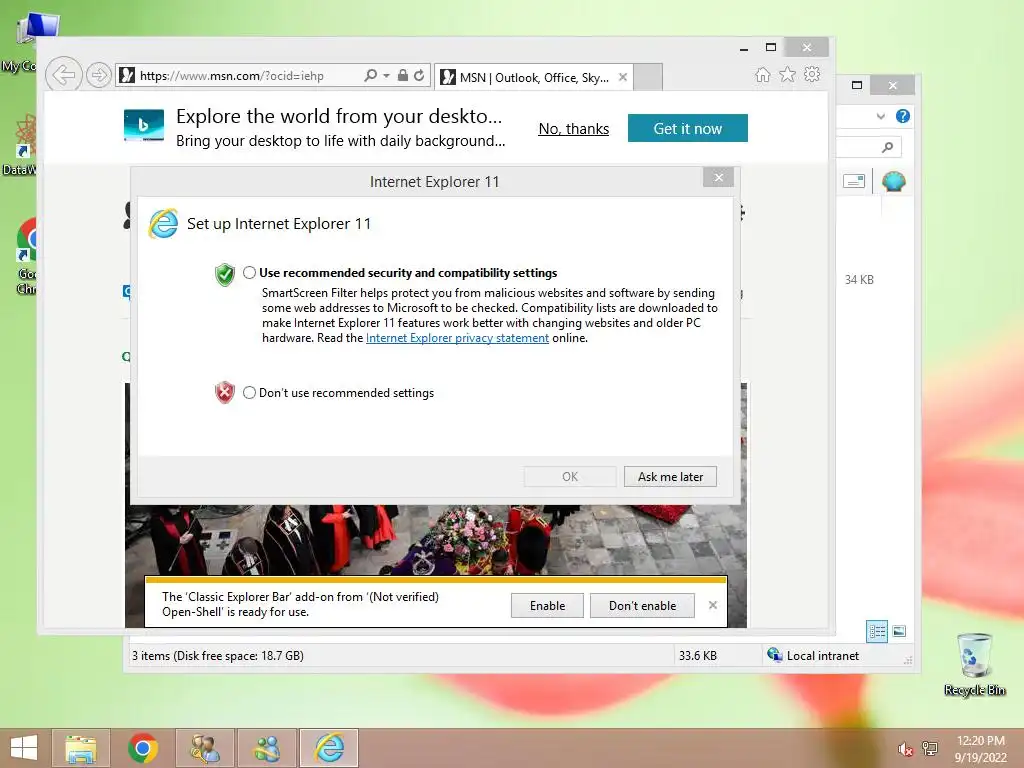The image size is (1024, 768).
Task: Click the disabled OK button in setup dialog
Action: click(x=569, y=477)
